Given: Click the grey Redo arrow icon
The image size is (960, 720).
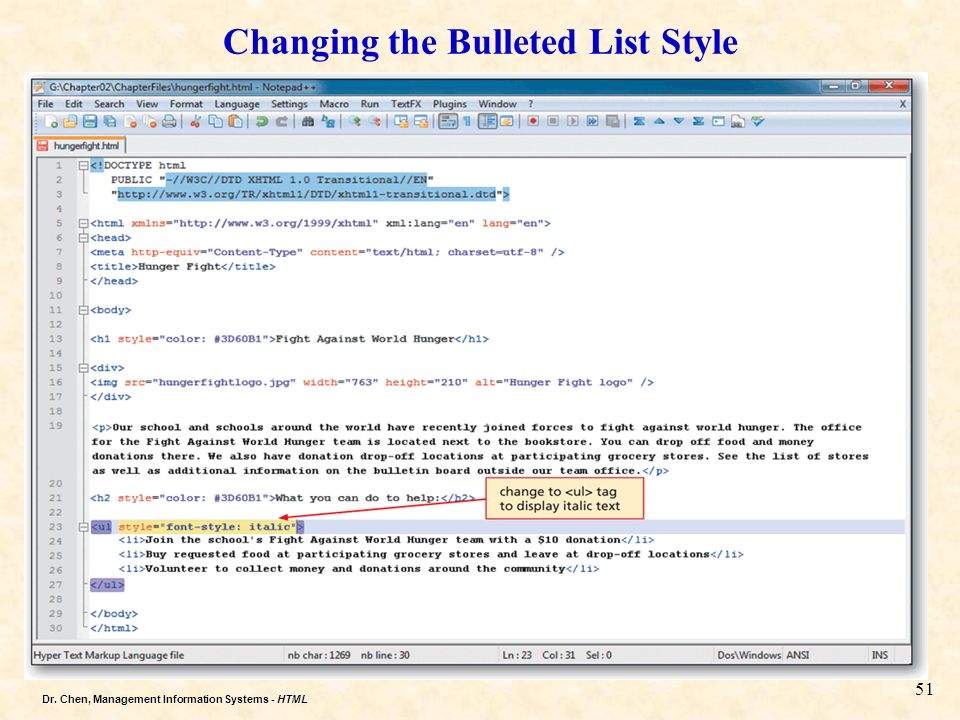Looking at the screenshot, I should click(x=282, y=122).
